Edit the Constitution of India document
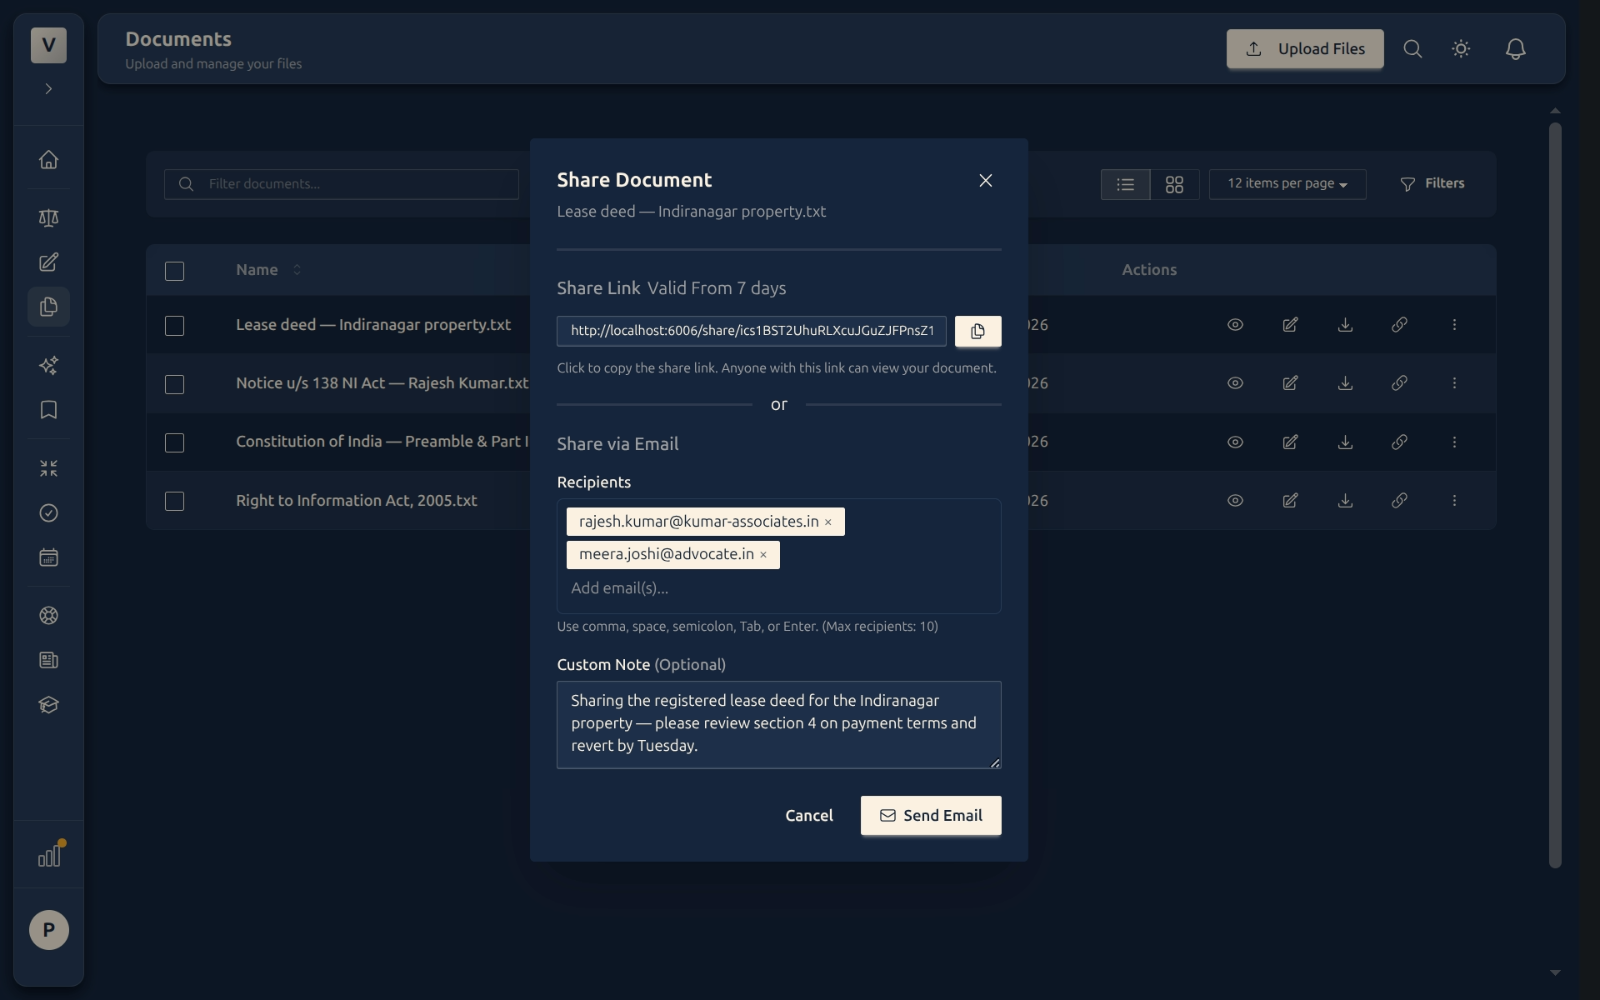Viewport: 1600px width, 1000px height. tap(1290, 442)
